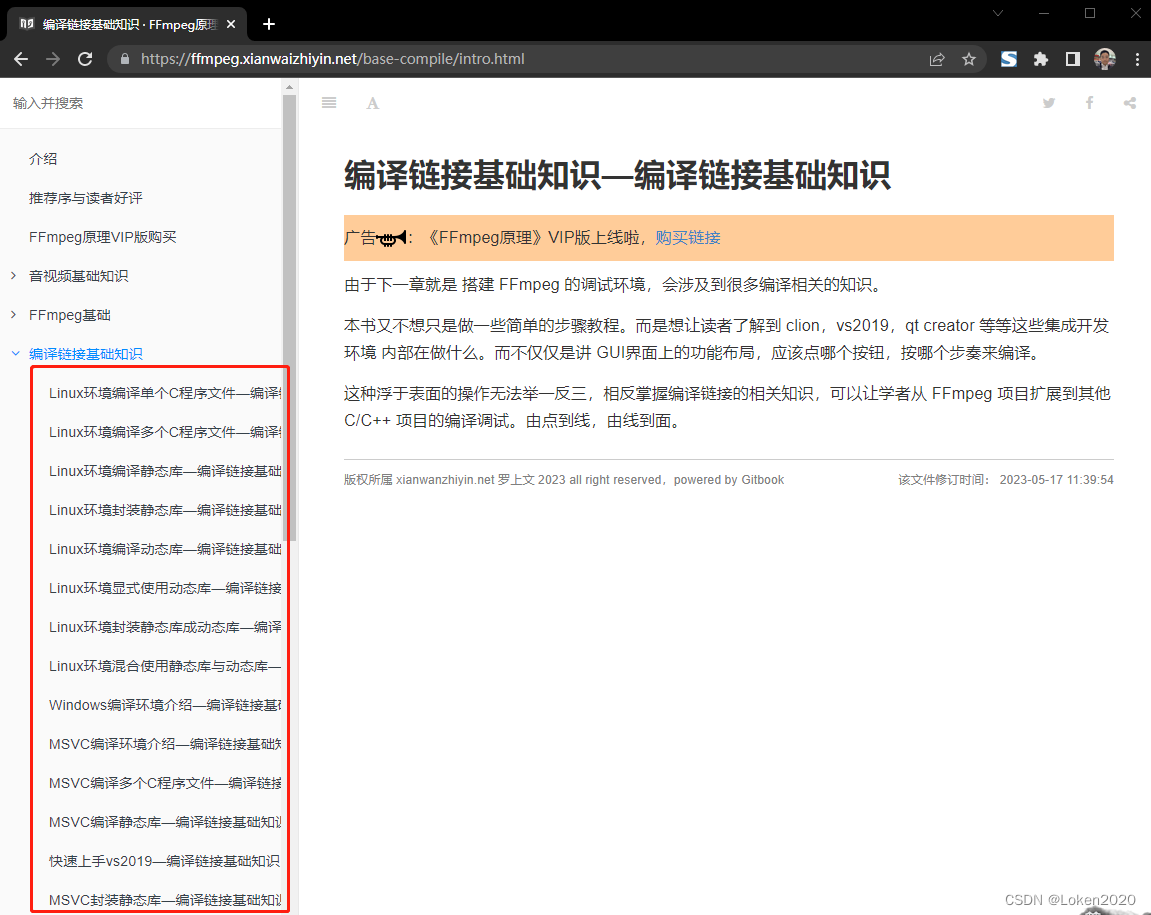Open Linux环境混合使用静态库与动态库 page

tap(164, 665)
